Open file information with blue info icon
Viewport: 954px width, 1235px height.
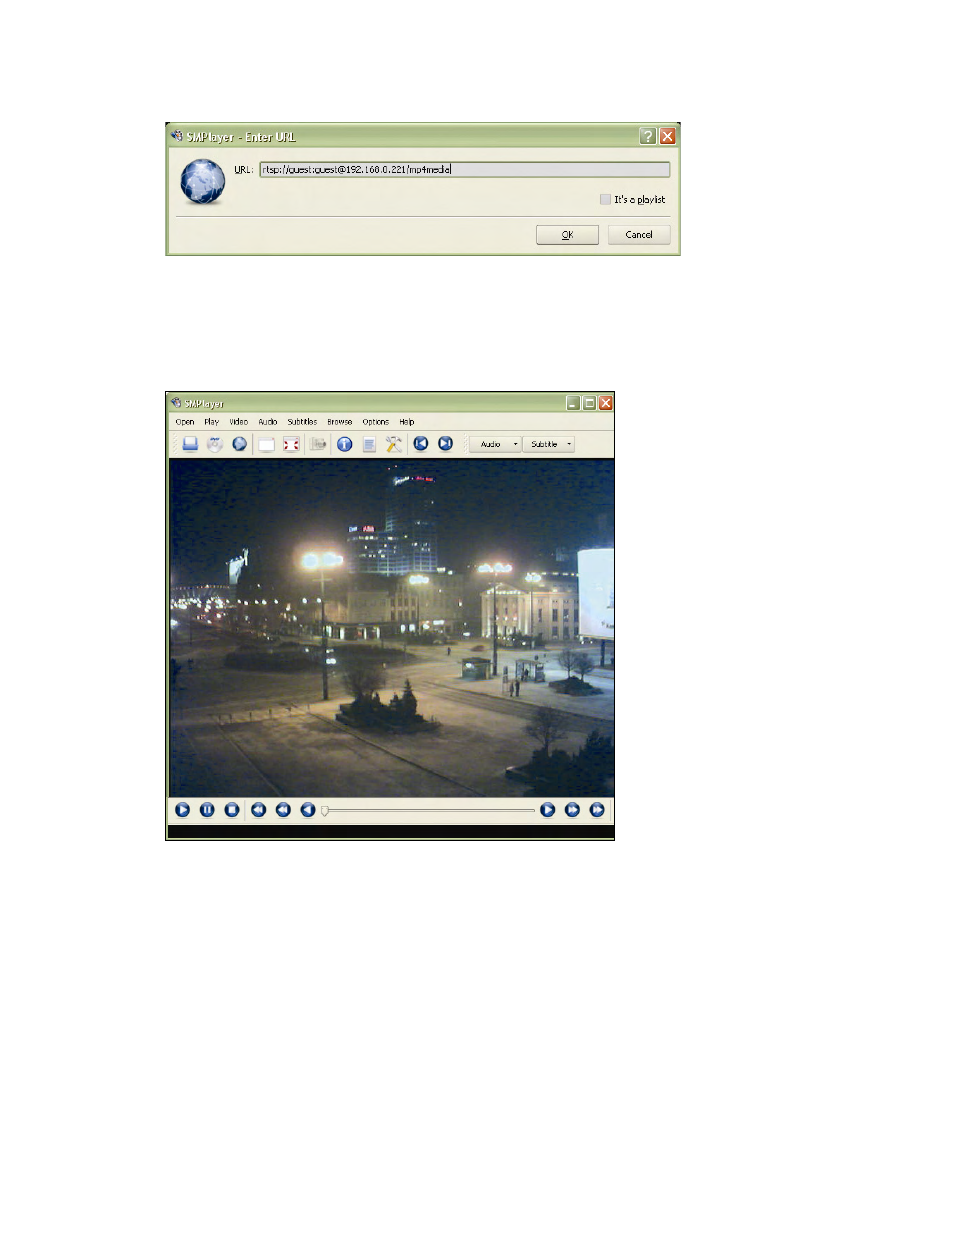pos(344,444)
